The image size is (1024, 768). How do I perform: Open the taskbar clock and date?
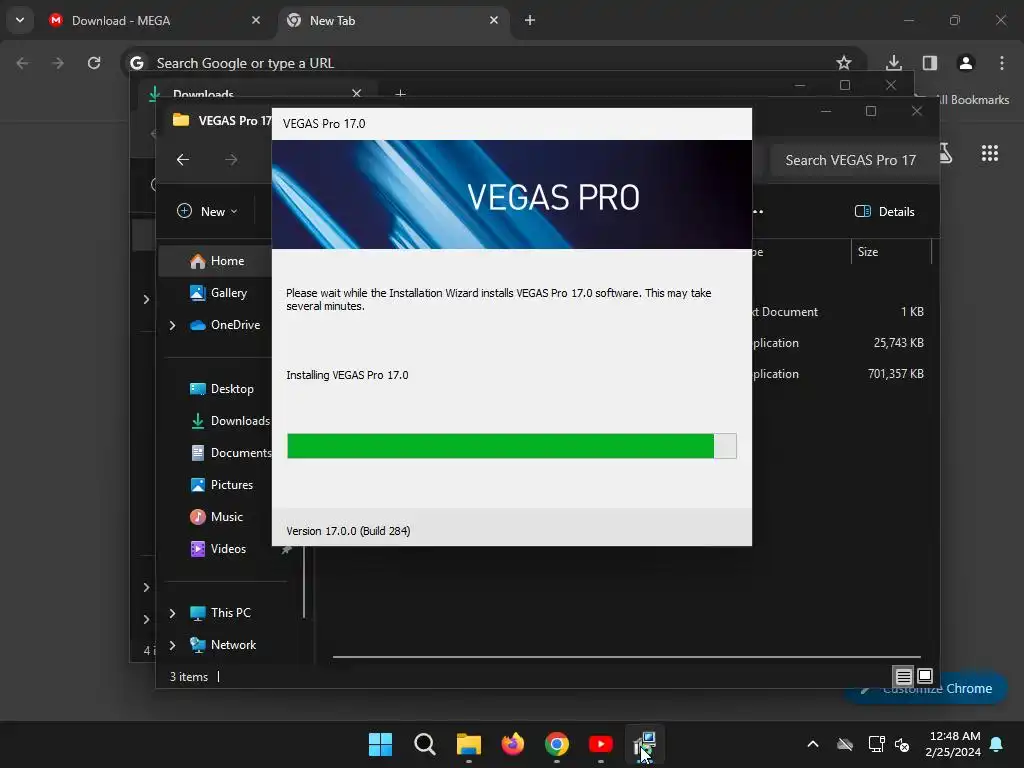click(953, 744)
